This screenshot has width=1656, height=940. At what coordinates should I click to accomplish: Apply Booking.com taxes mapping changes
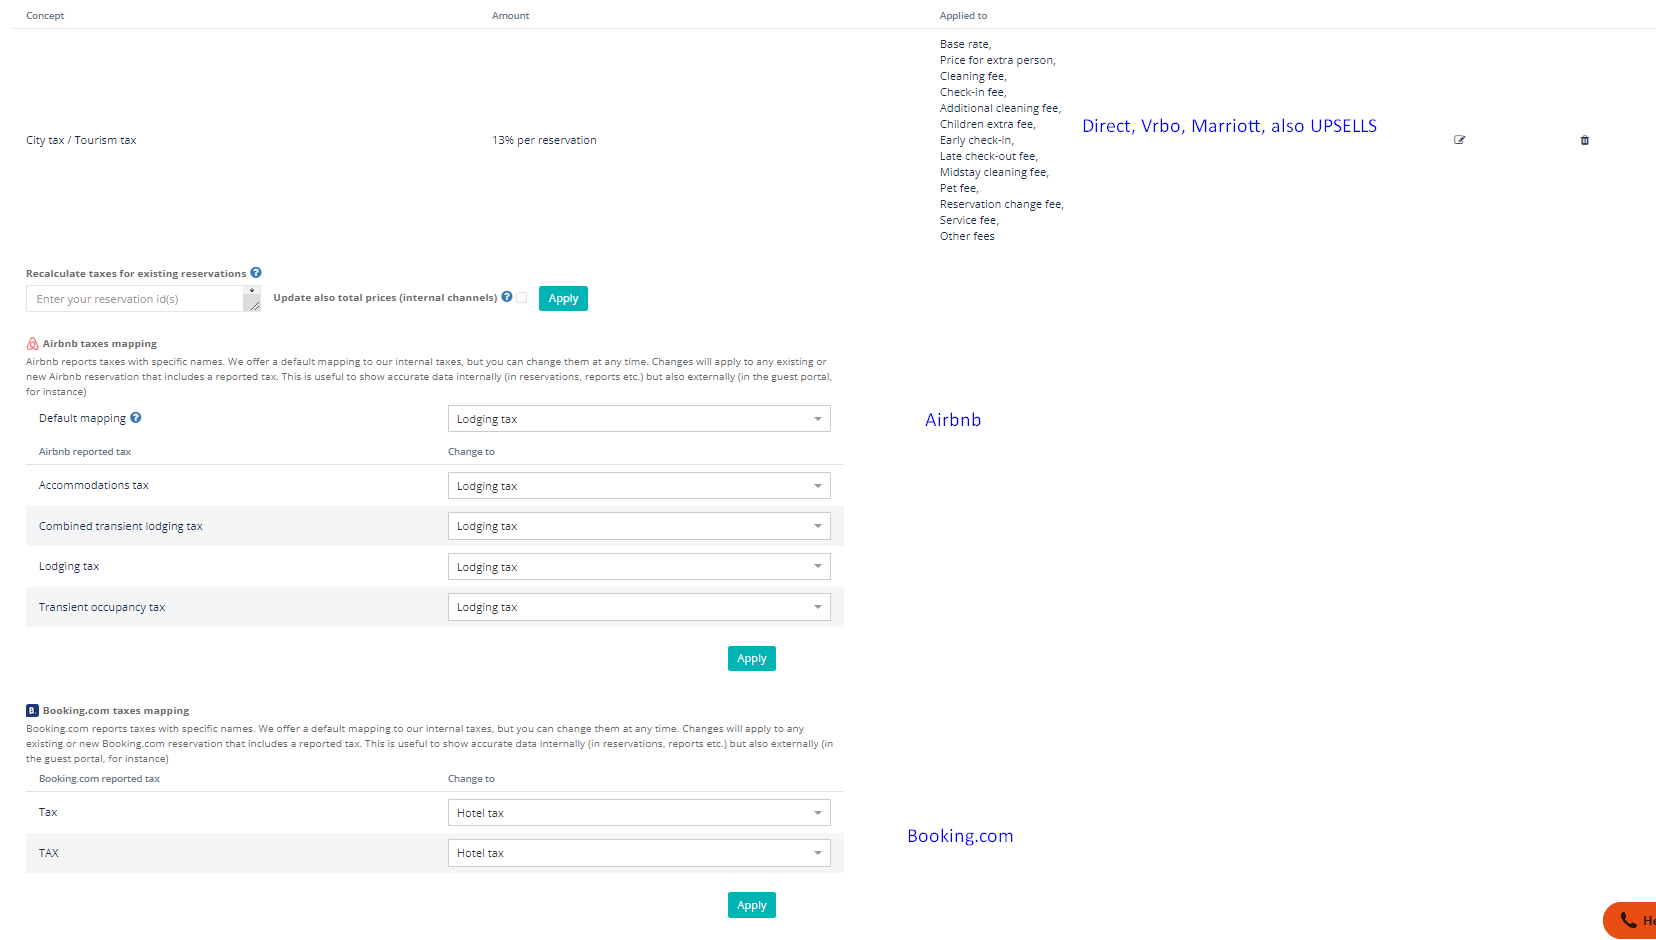coord(751,905)
